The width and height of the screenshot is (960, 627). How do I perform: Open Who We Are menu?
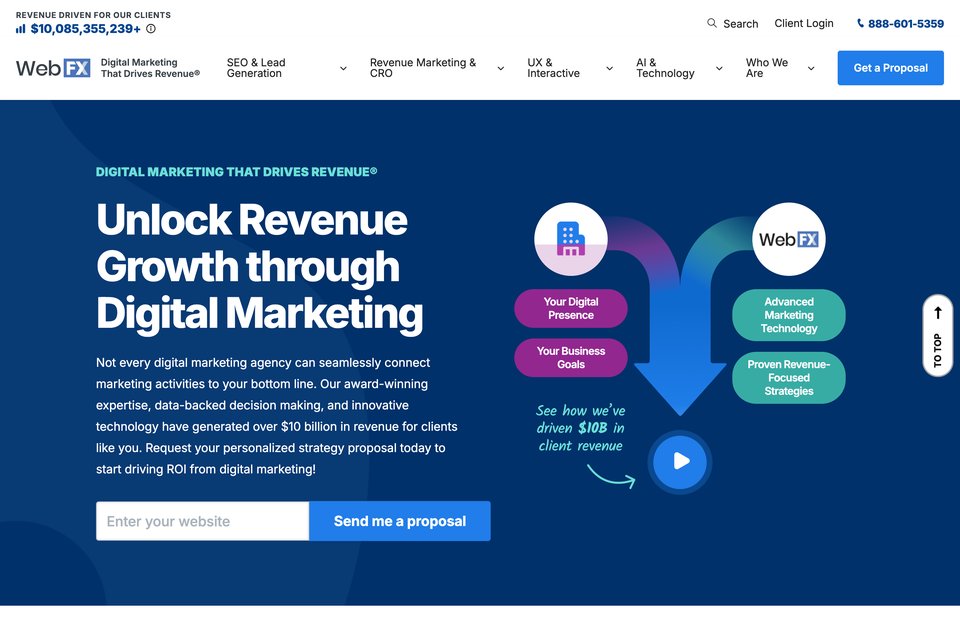(767, 68)
